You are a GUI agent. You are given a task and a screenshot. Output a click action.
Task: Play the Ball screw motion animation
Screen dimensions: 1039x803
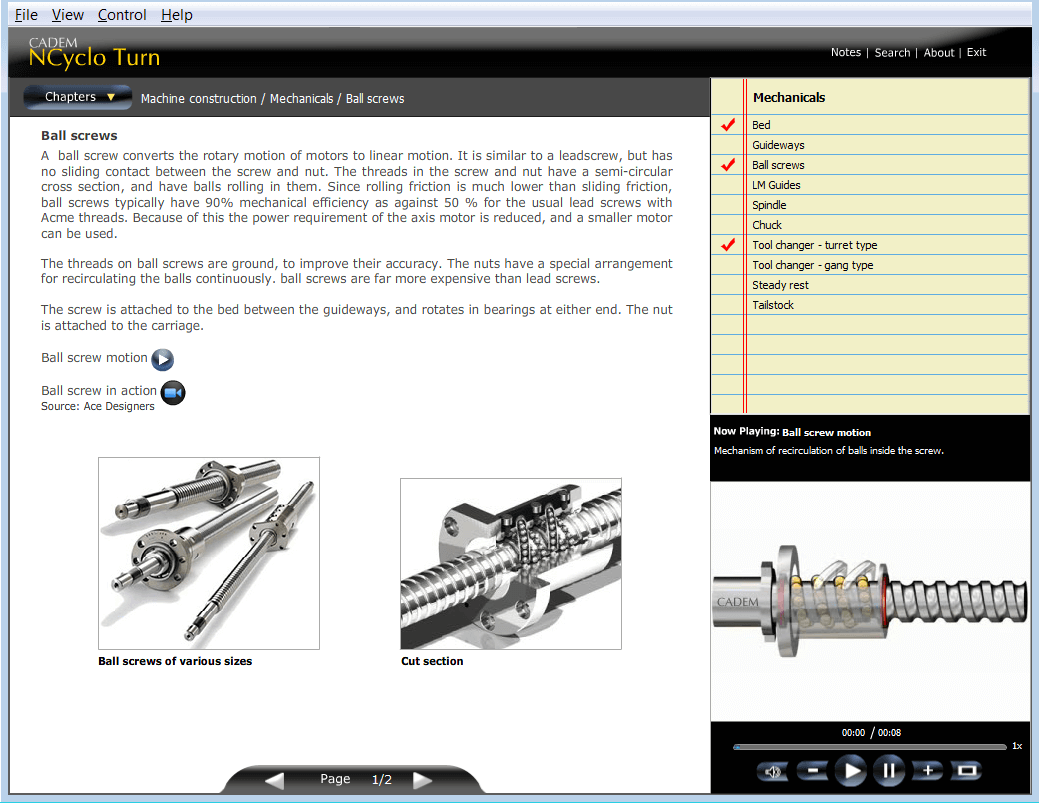[162, 359]
